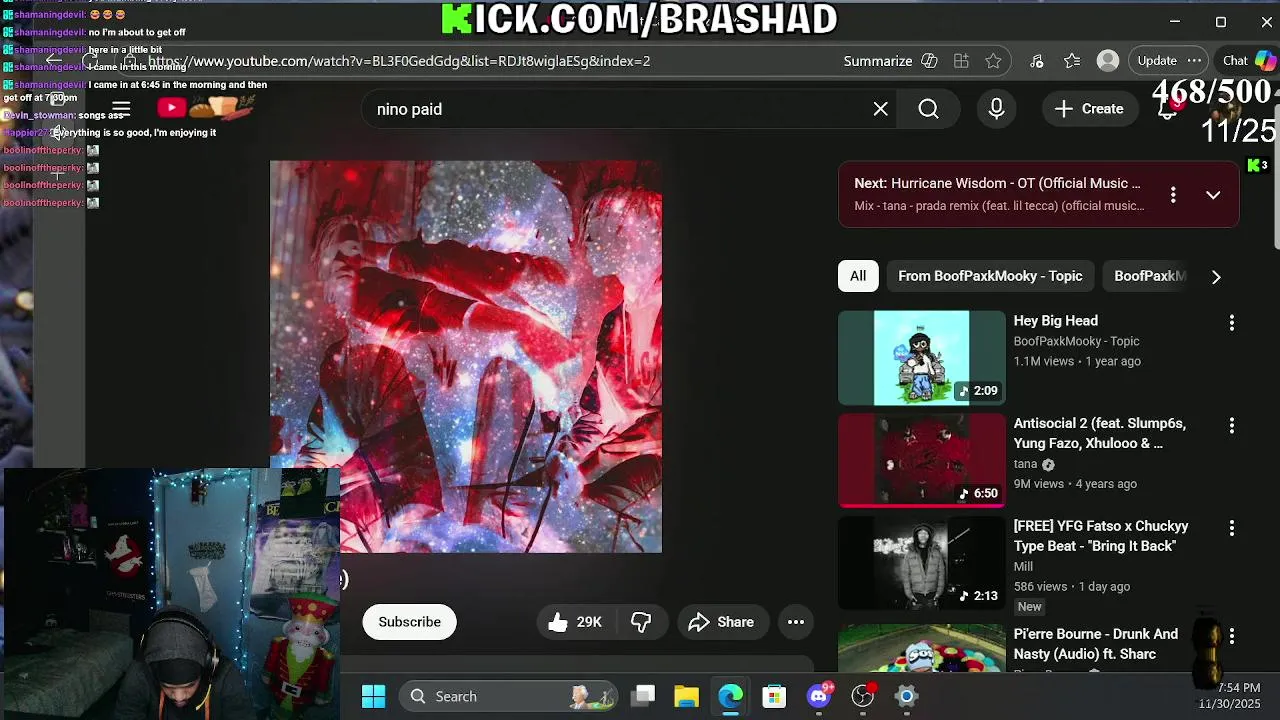The image size is (1280, 720).
Task: Open File Explorer from taskbar
Action: (686, 697)
